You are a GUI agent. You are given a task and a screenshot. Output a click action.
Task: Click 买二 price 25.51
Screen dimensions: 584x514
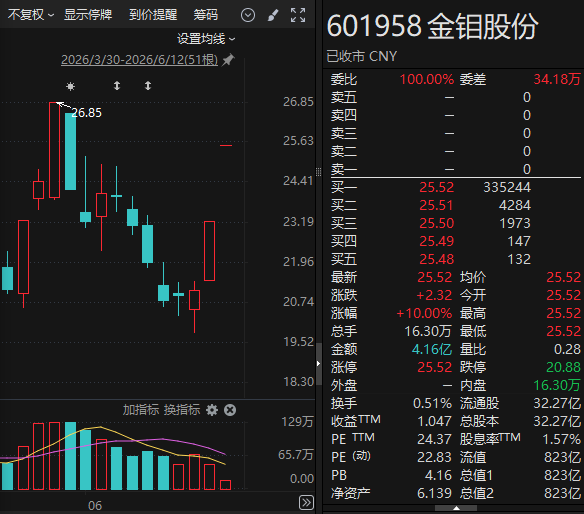pos(437,205)
